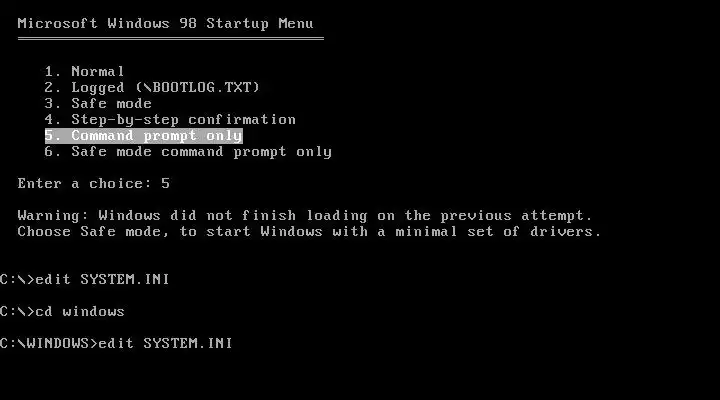The image size is (720, 400).
Task: Click the cd windows command line
Action: [62, 311]
